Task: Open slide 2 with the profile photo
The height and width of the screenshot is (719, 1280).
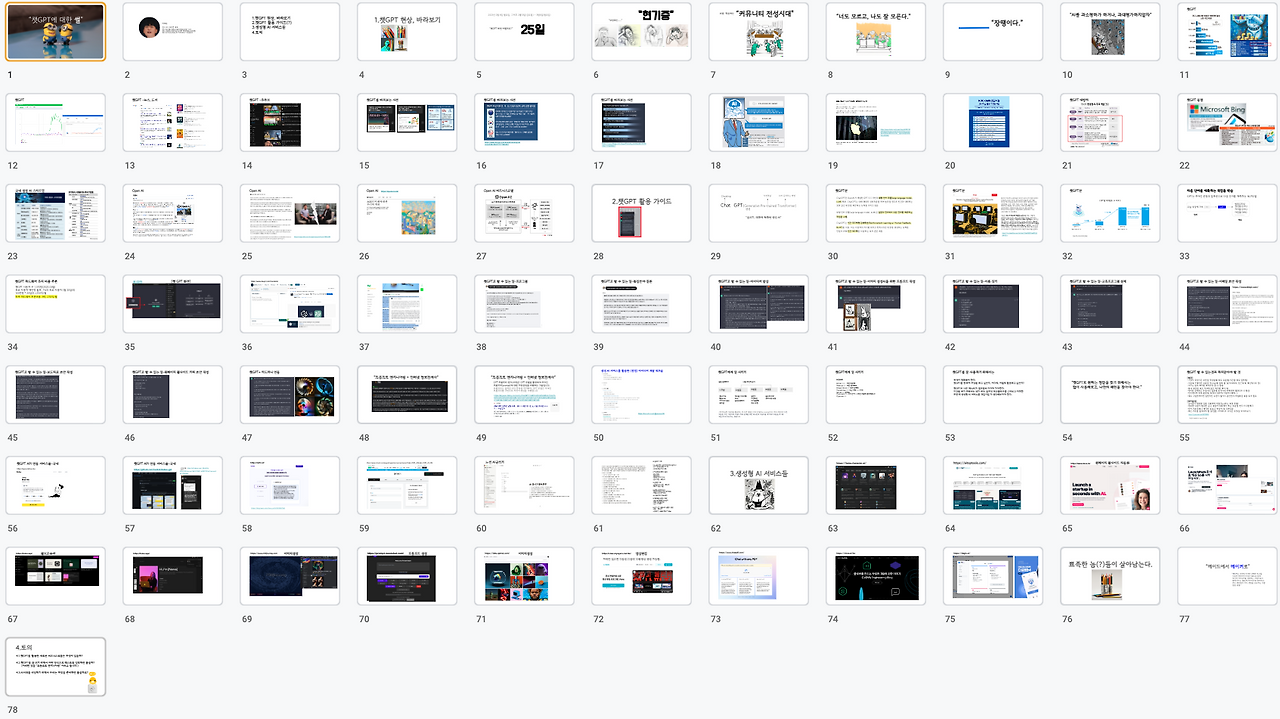Action: pyautogui.click(x=173, y=31)
